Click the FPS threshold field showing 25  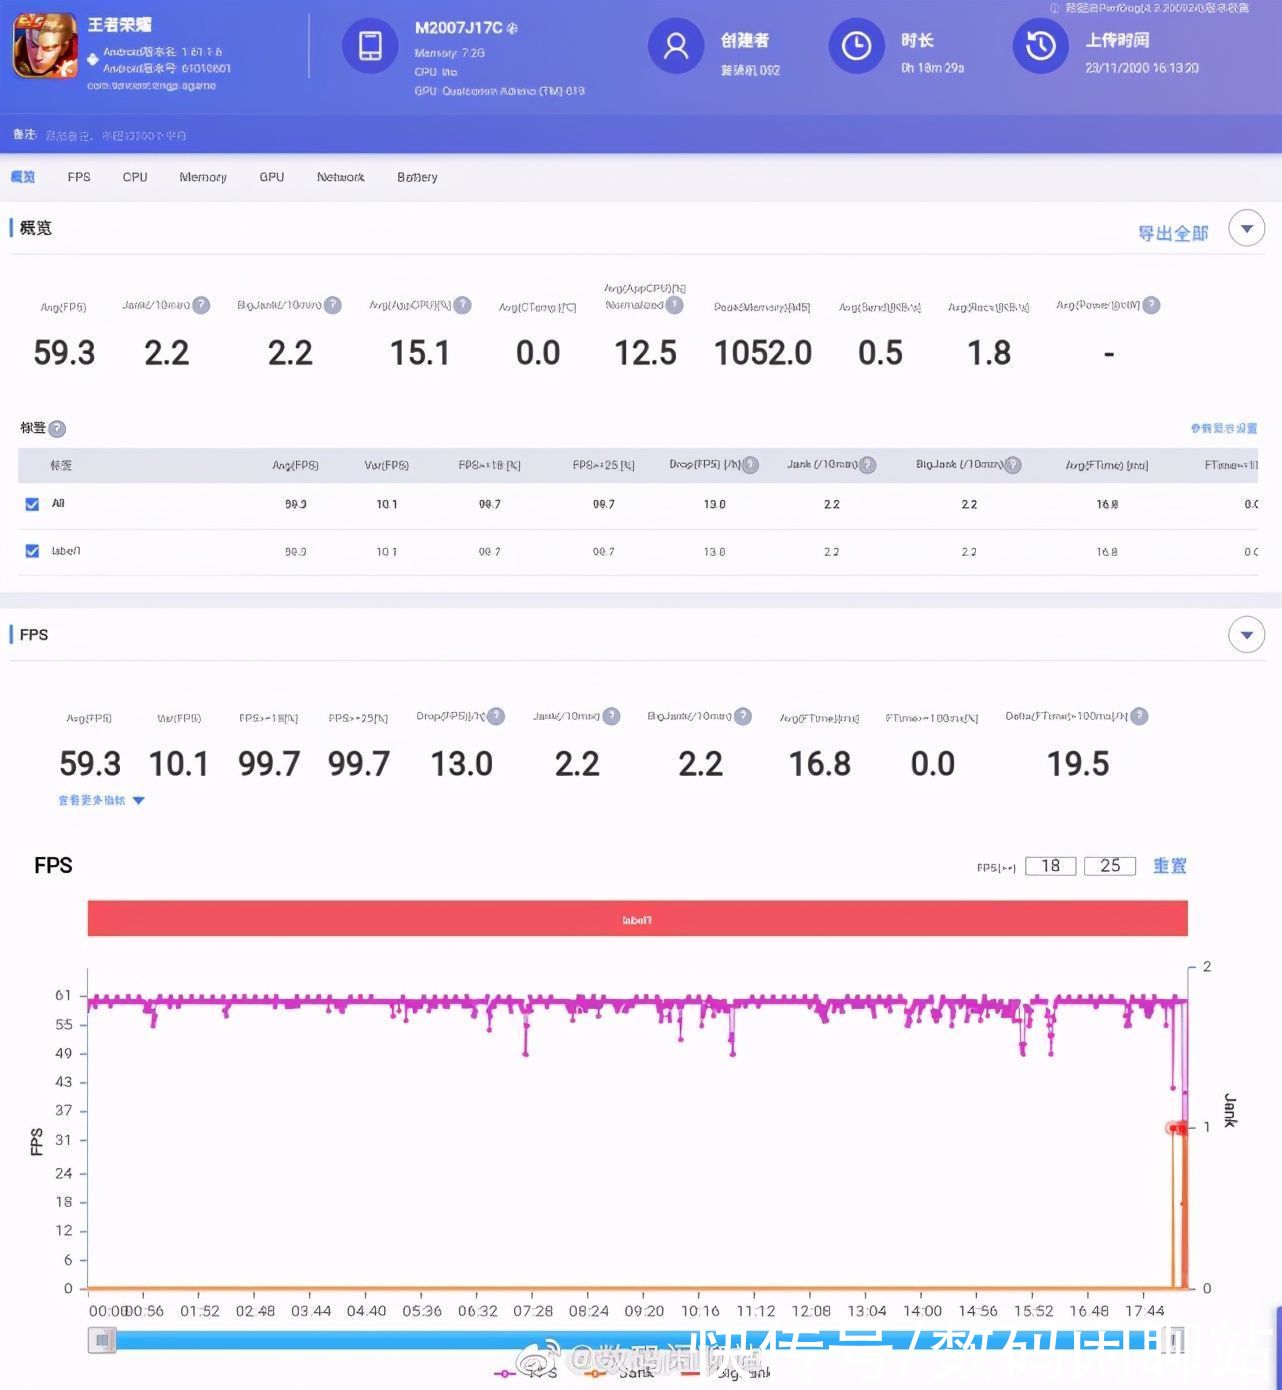pyautogui.click(x=1110, y=866)
